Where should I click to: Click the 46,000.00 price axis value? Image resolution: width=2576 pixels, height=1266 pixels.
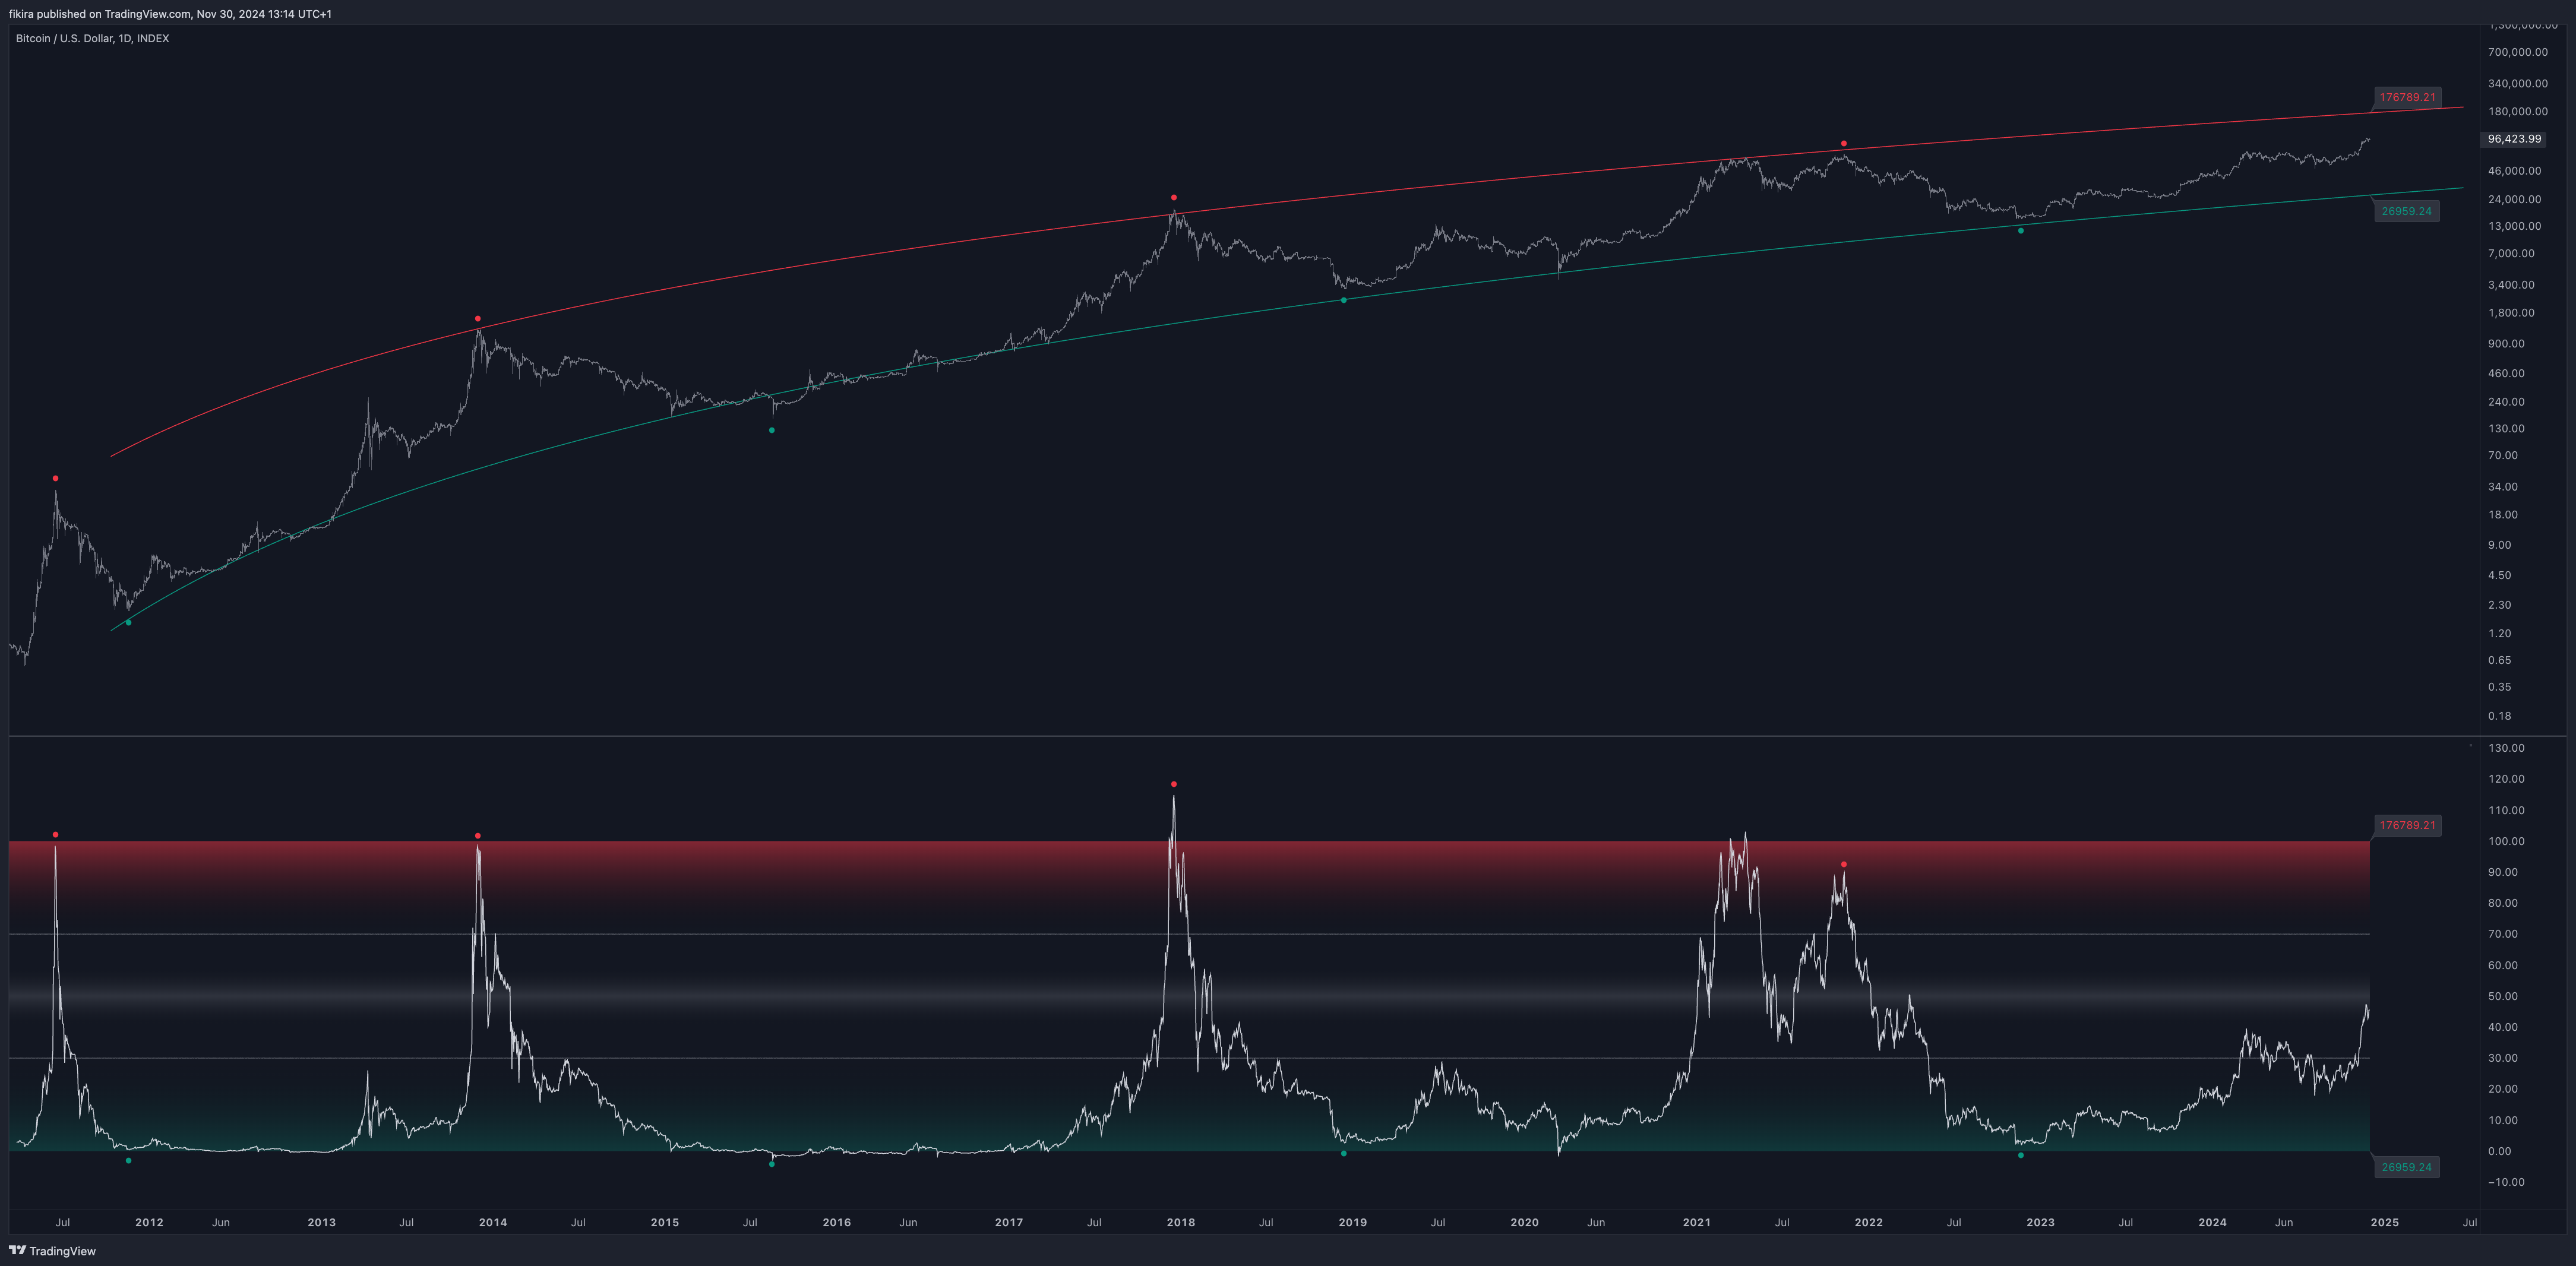2514,171
